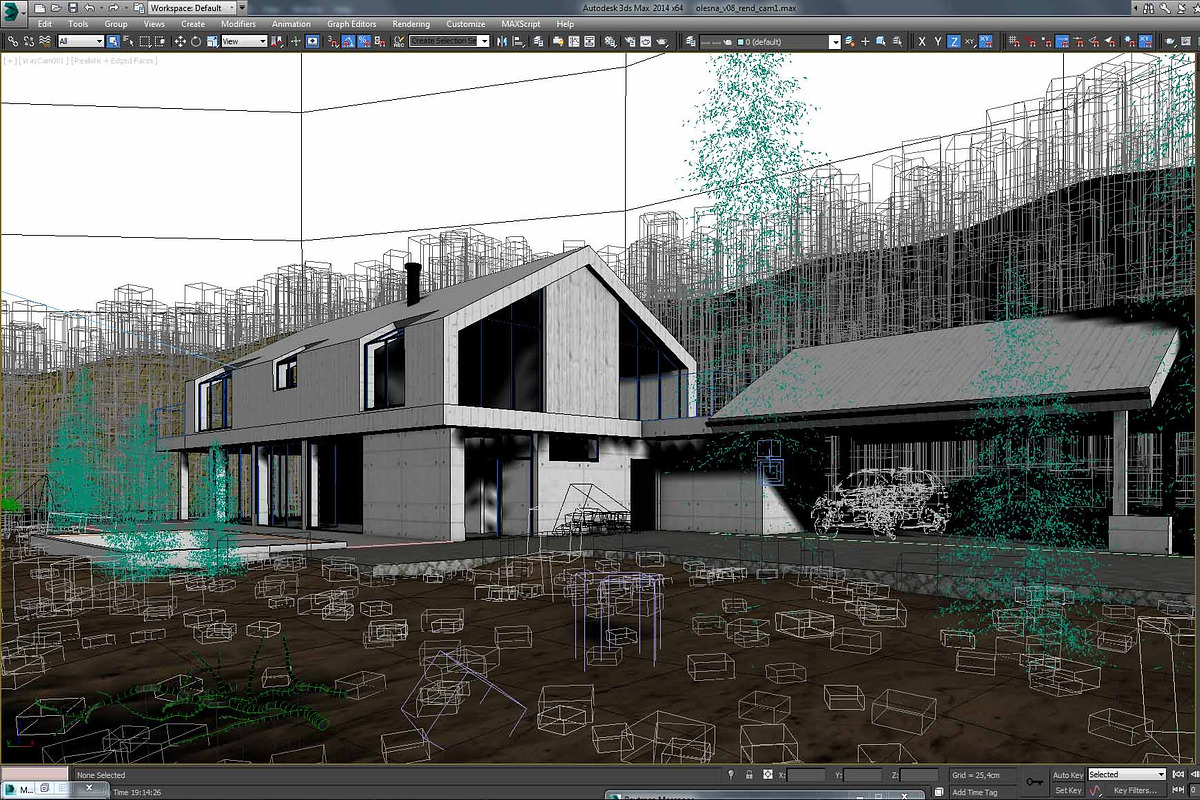
Task: Click the Add Time Tag field
Action: click(973, 792)
